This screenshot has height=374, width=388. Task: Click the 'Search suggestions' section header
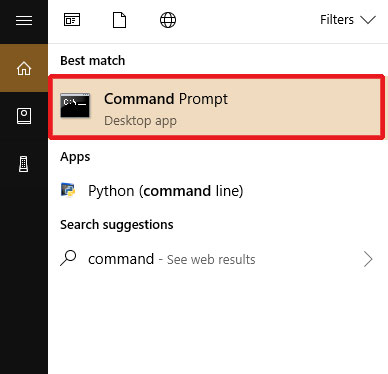click(117, 225)
